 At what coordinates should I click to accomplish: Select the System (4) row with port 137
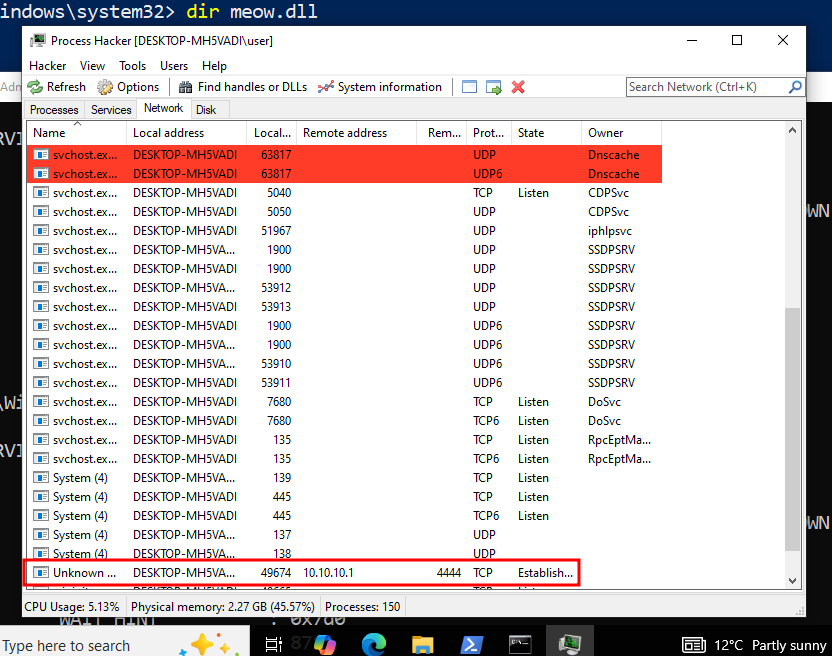point(344,535)
